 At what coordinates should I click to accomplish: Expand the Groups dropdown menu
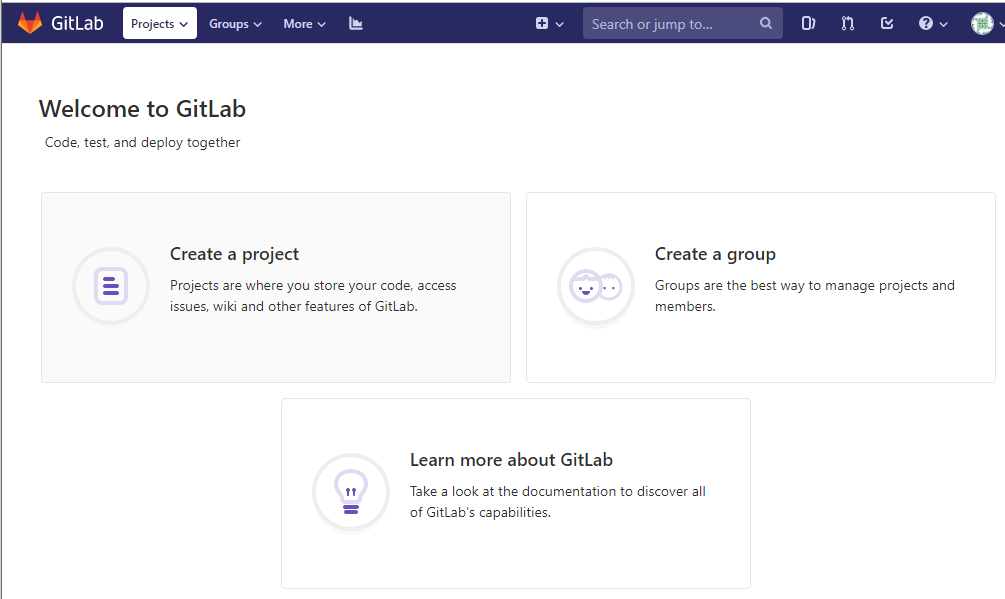pos(235,23)
